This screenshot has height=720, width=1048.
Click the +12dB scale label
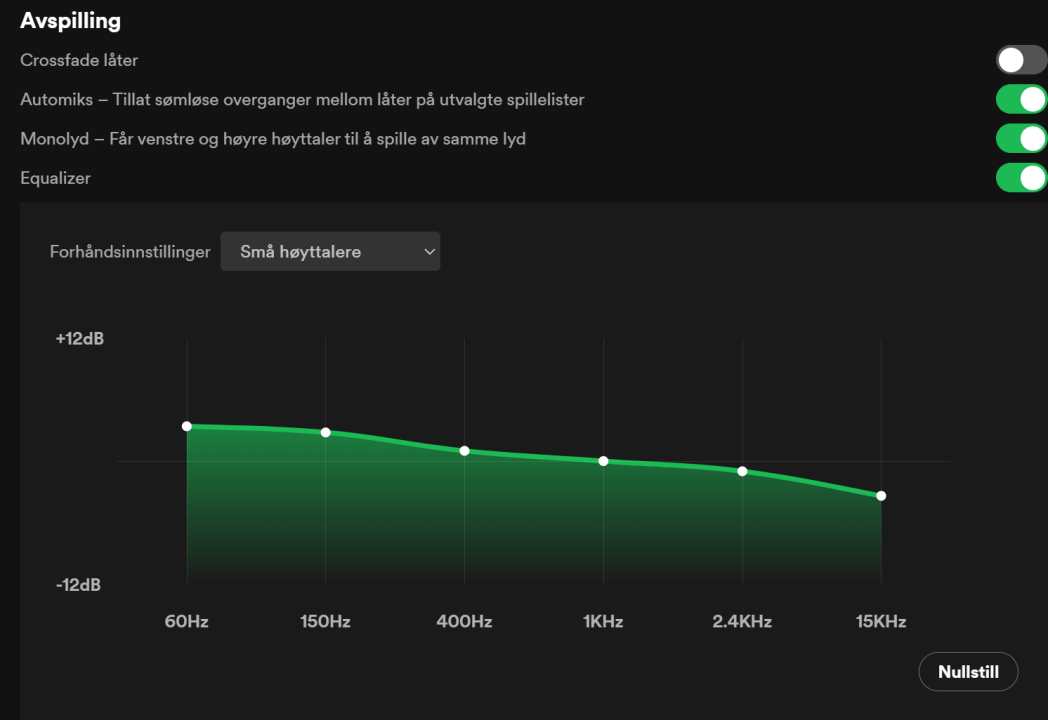(80, 339)
